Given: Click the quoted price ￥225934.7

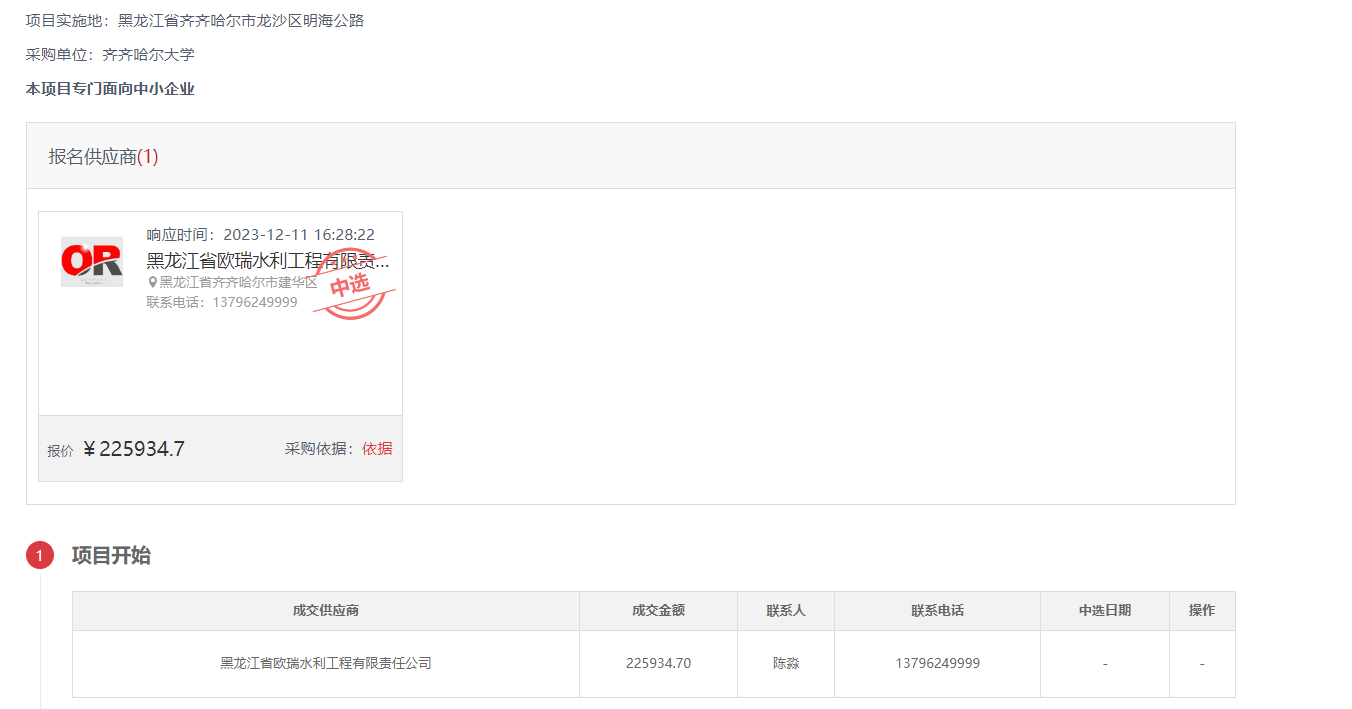Looking at the screenshot, I should pyautogui.click(x=134, y=449).
